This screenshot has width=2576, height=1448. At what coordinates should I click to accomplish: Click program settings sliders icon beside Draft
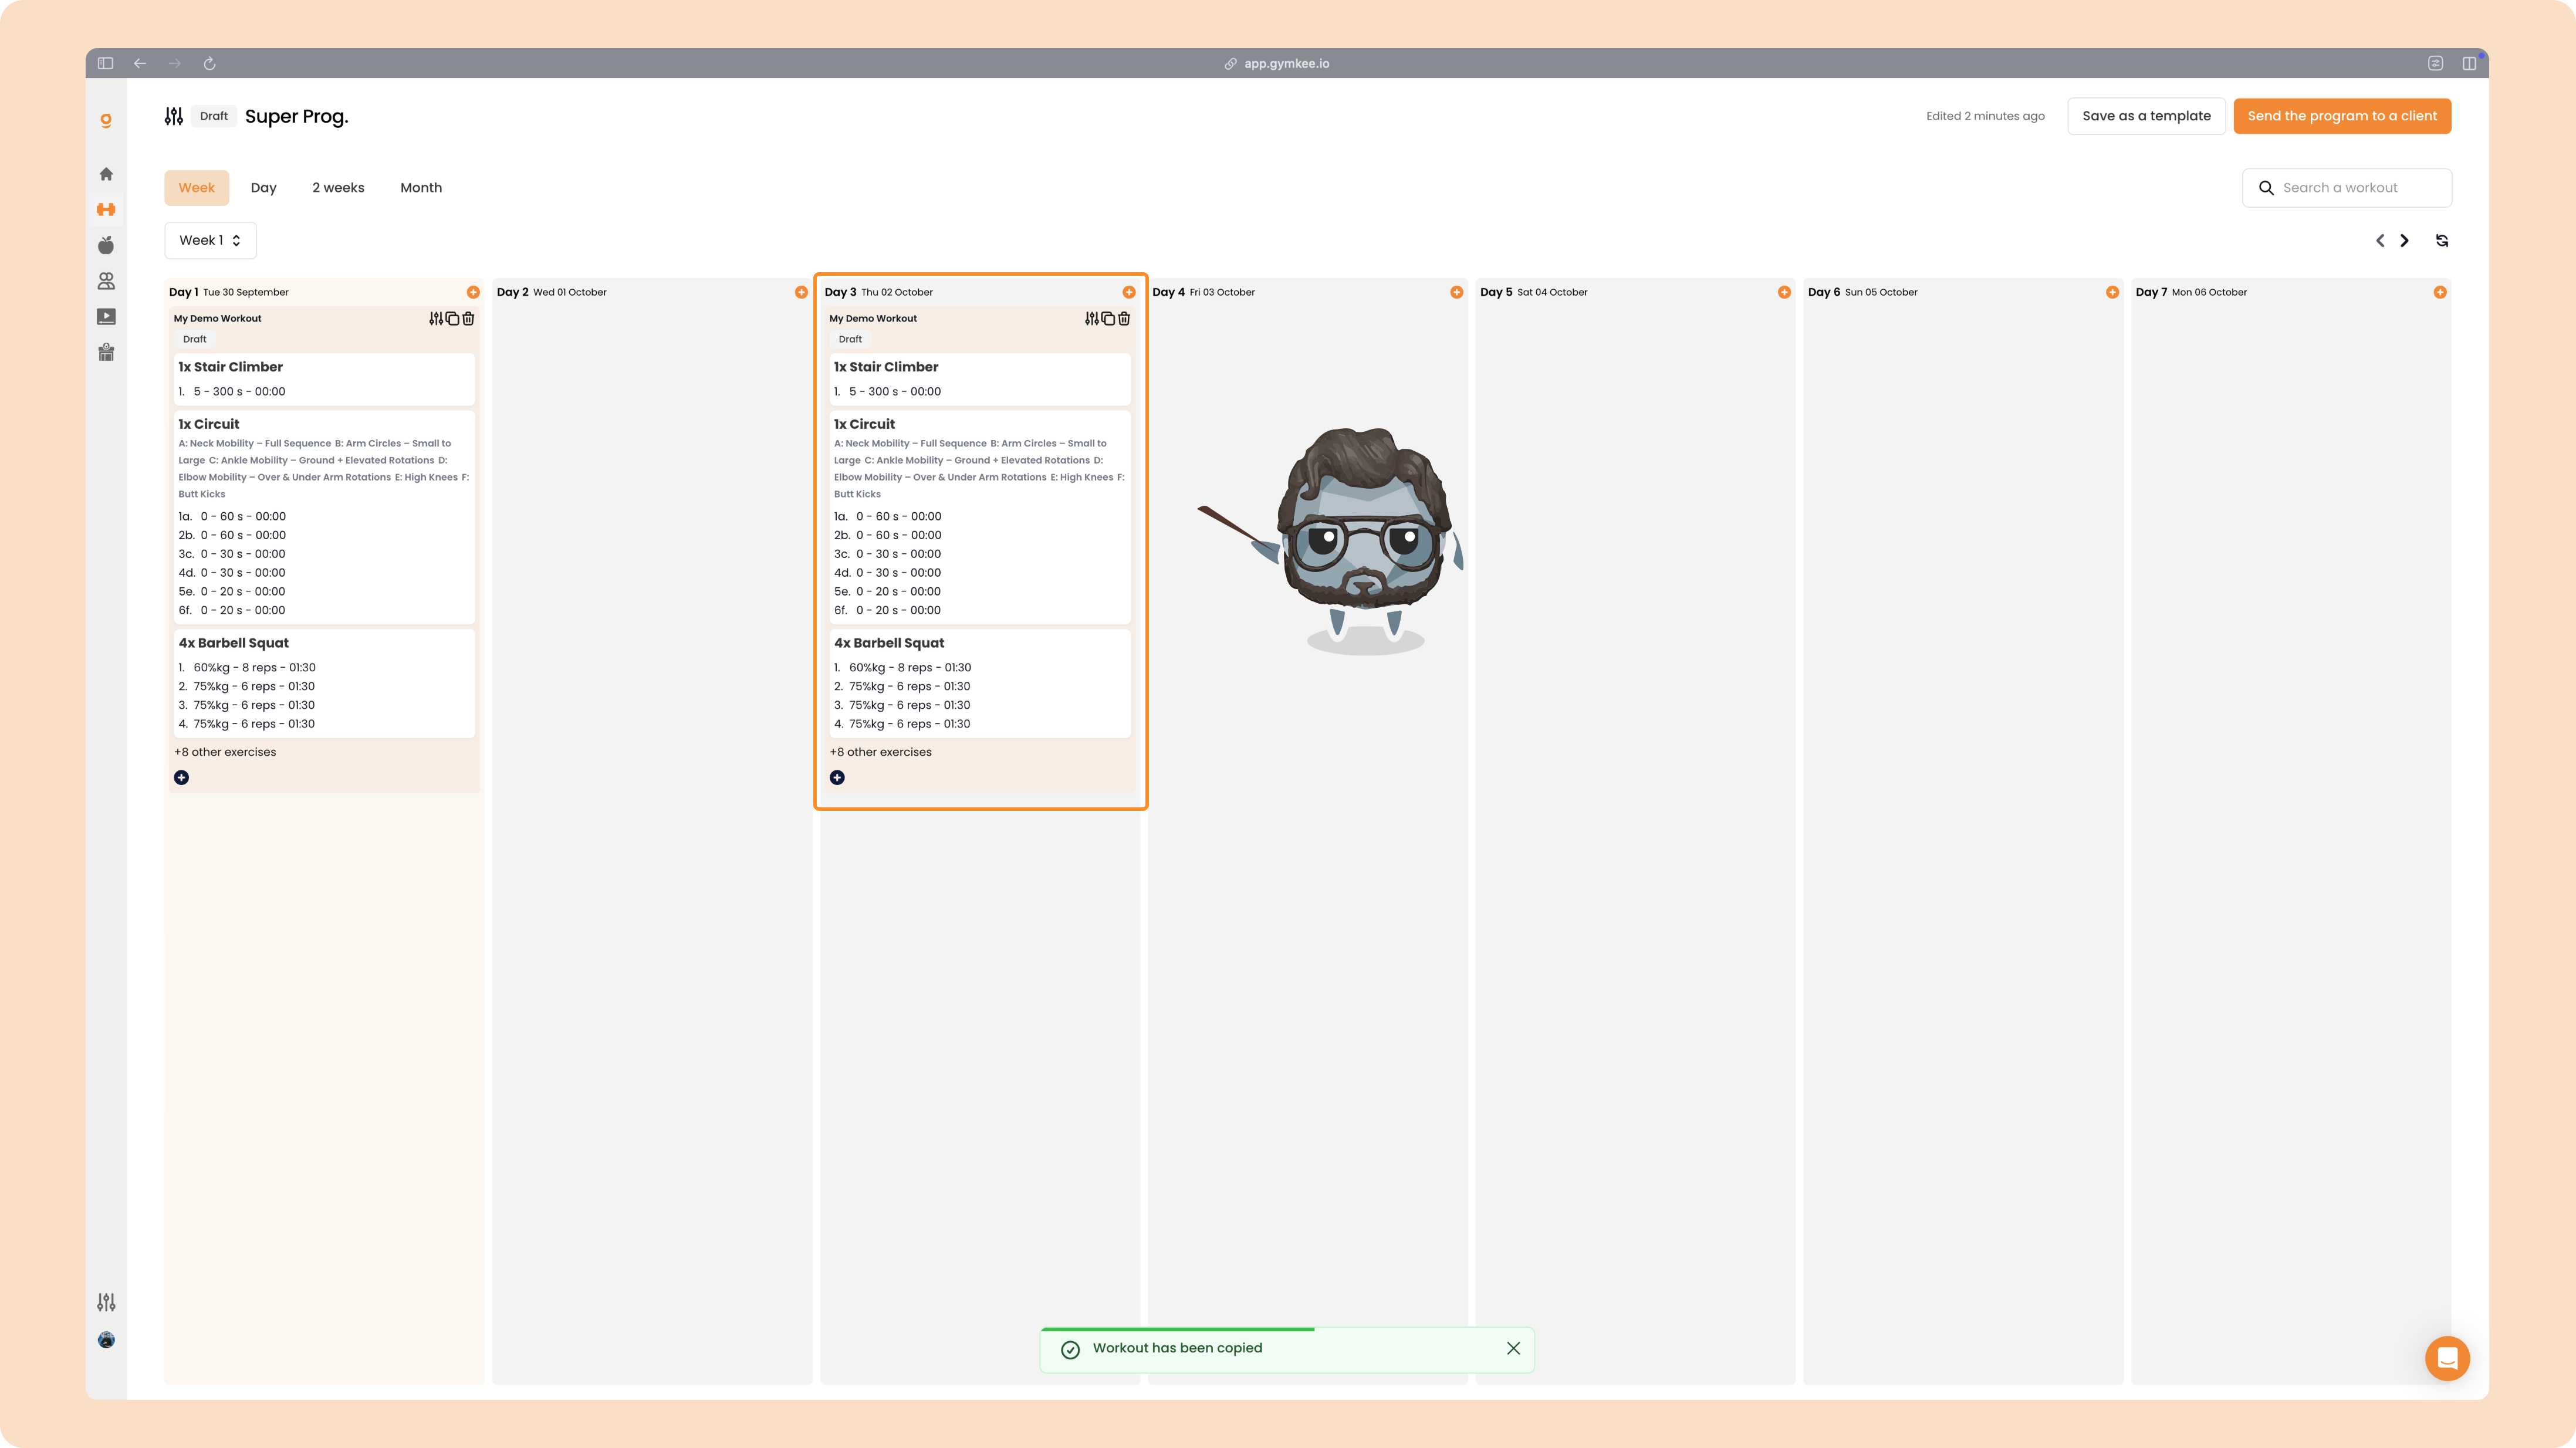pos(174,116)
